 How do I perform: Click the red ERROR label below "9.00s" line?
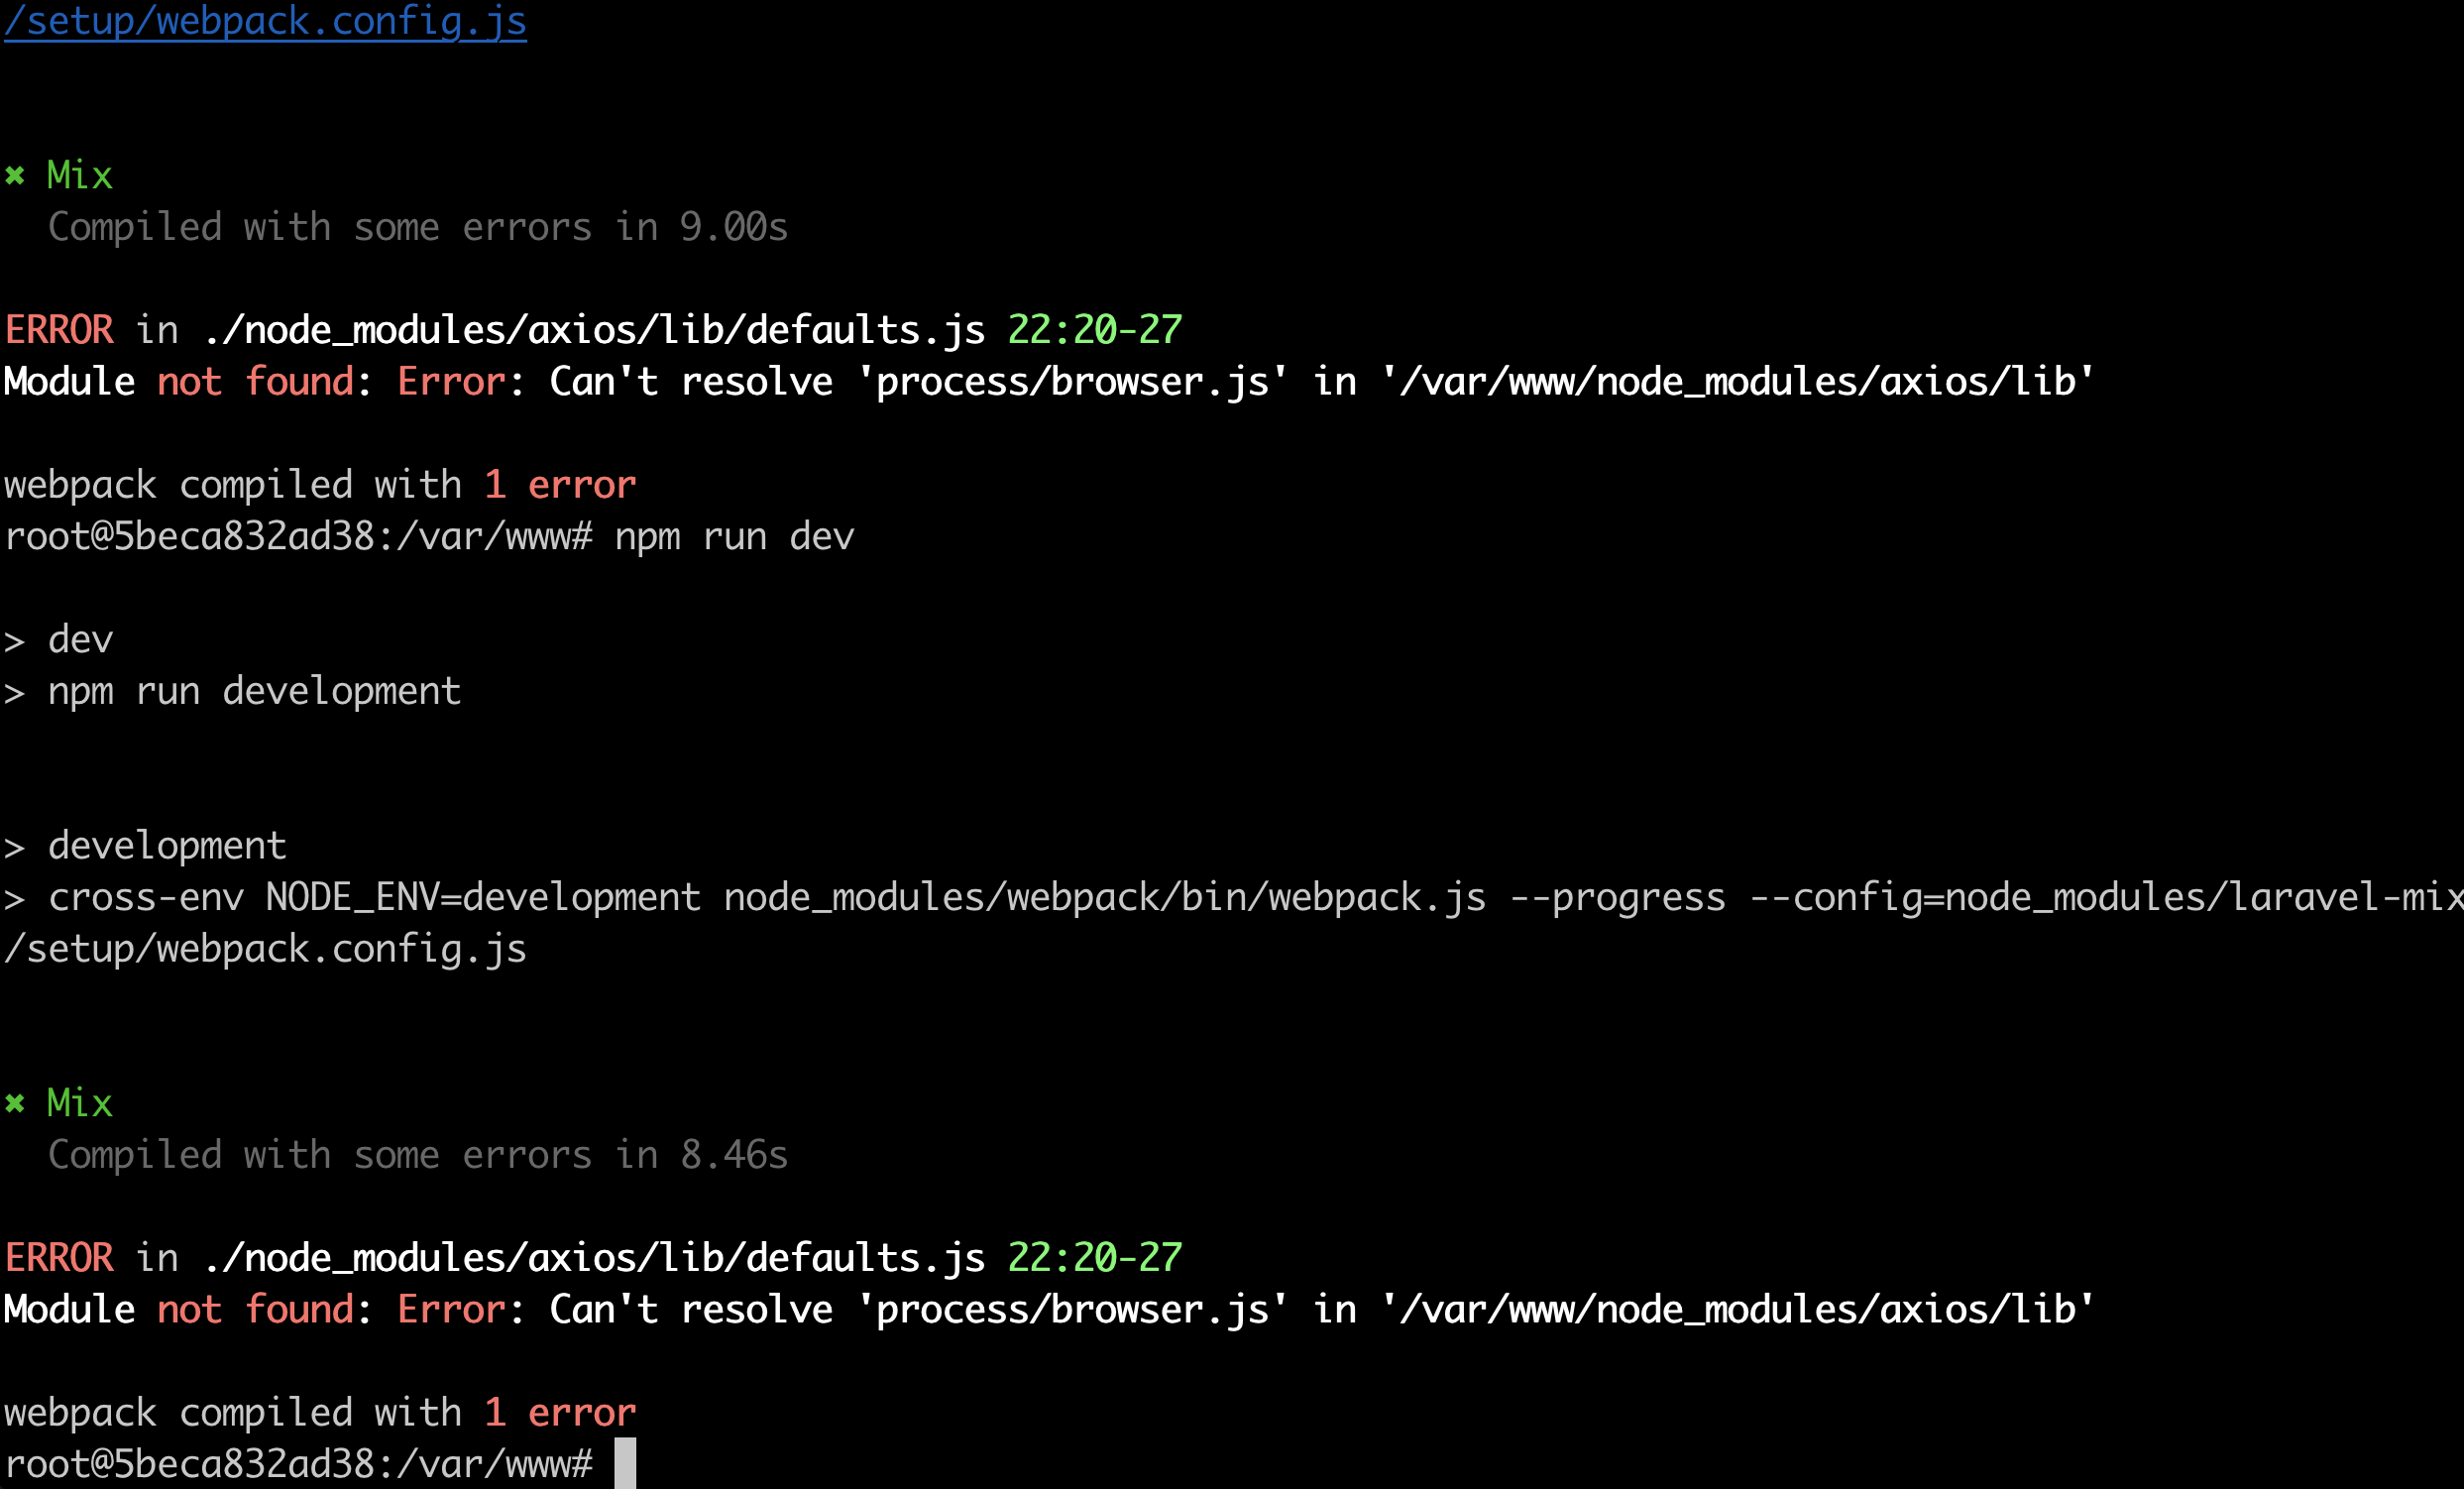59,331
